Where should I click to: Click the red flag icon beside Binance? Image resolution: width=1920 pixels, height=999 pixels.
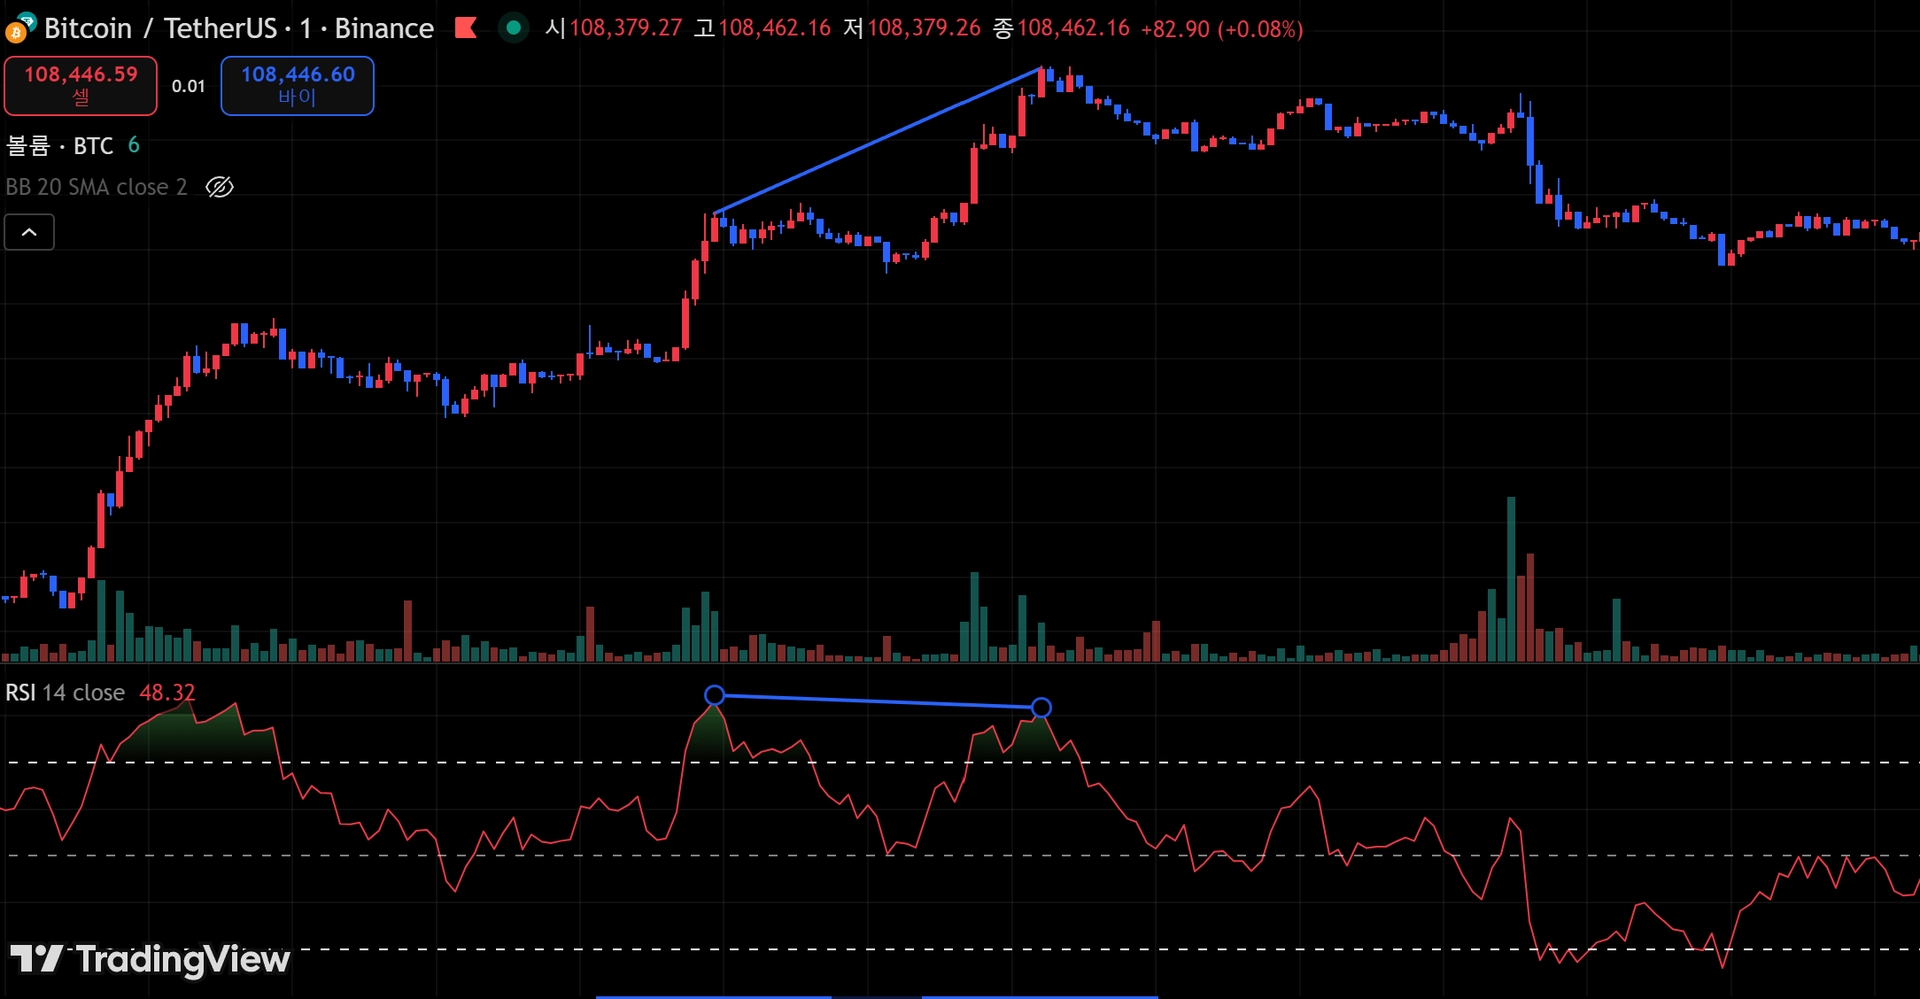coord(465,28)
